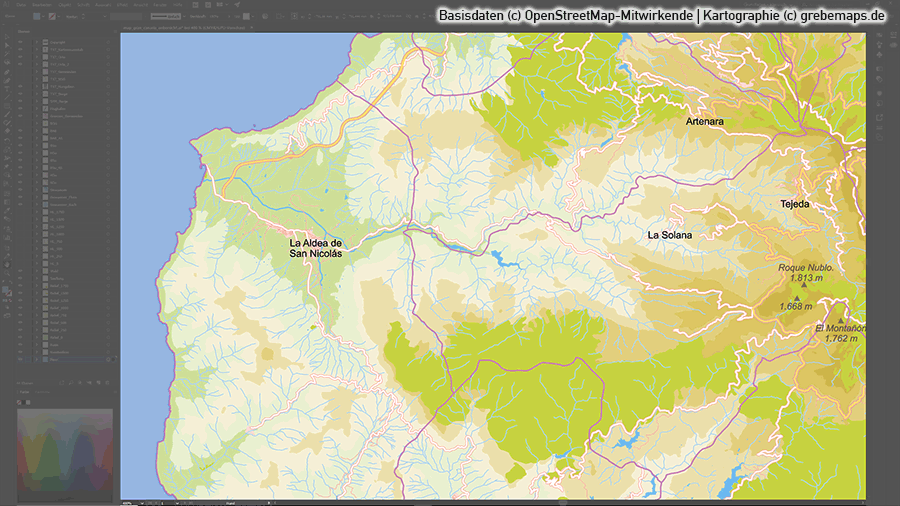
Task: Toggle the eye icon of the bottom Meer layer
Action: pos(19,359)
